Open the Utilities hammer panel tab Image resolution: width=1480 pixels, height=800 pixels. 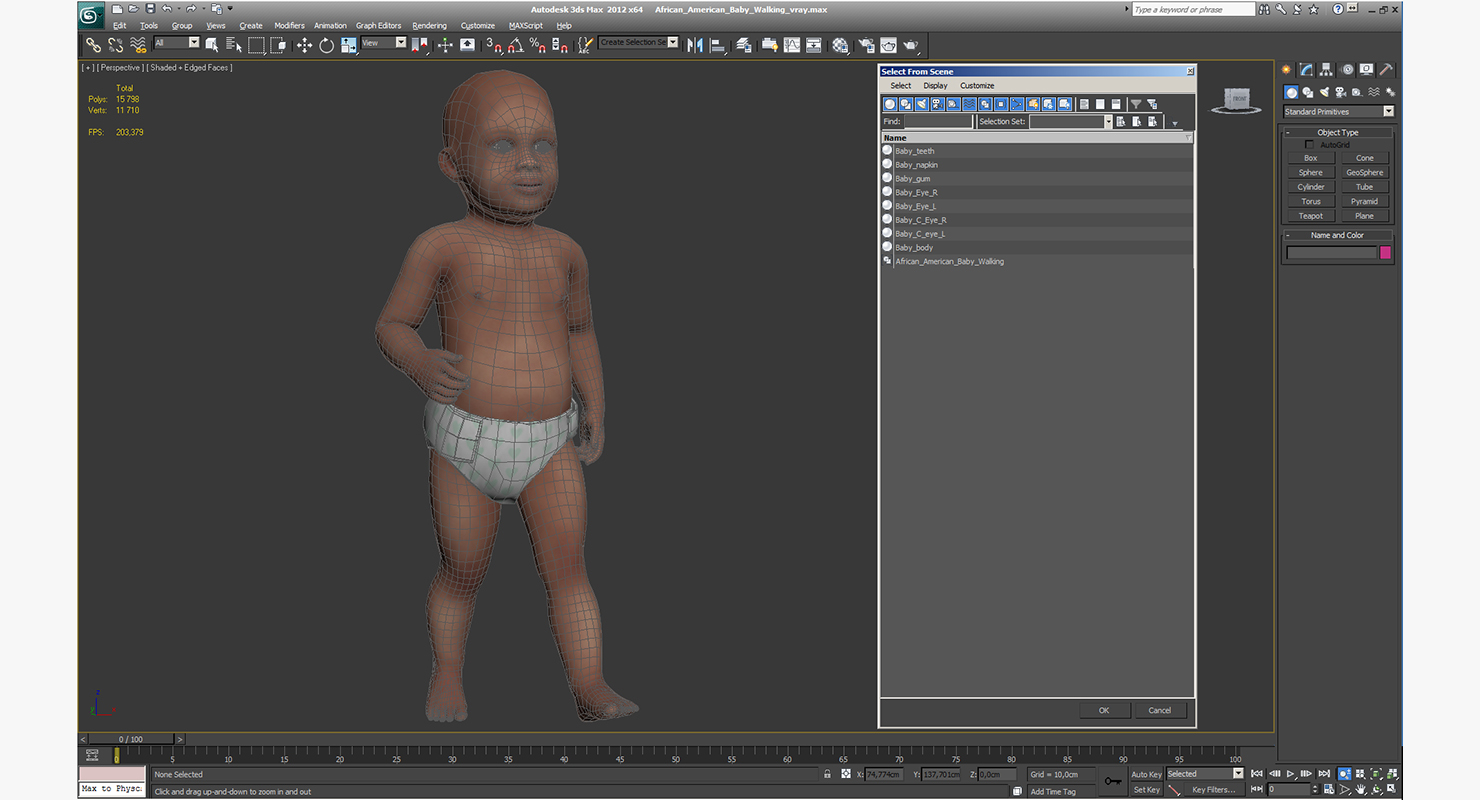pyautogui.click(x=1386, y=70)
